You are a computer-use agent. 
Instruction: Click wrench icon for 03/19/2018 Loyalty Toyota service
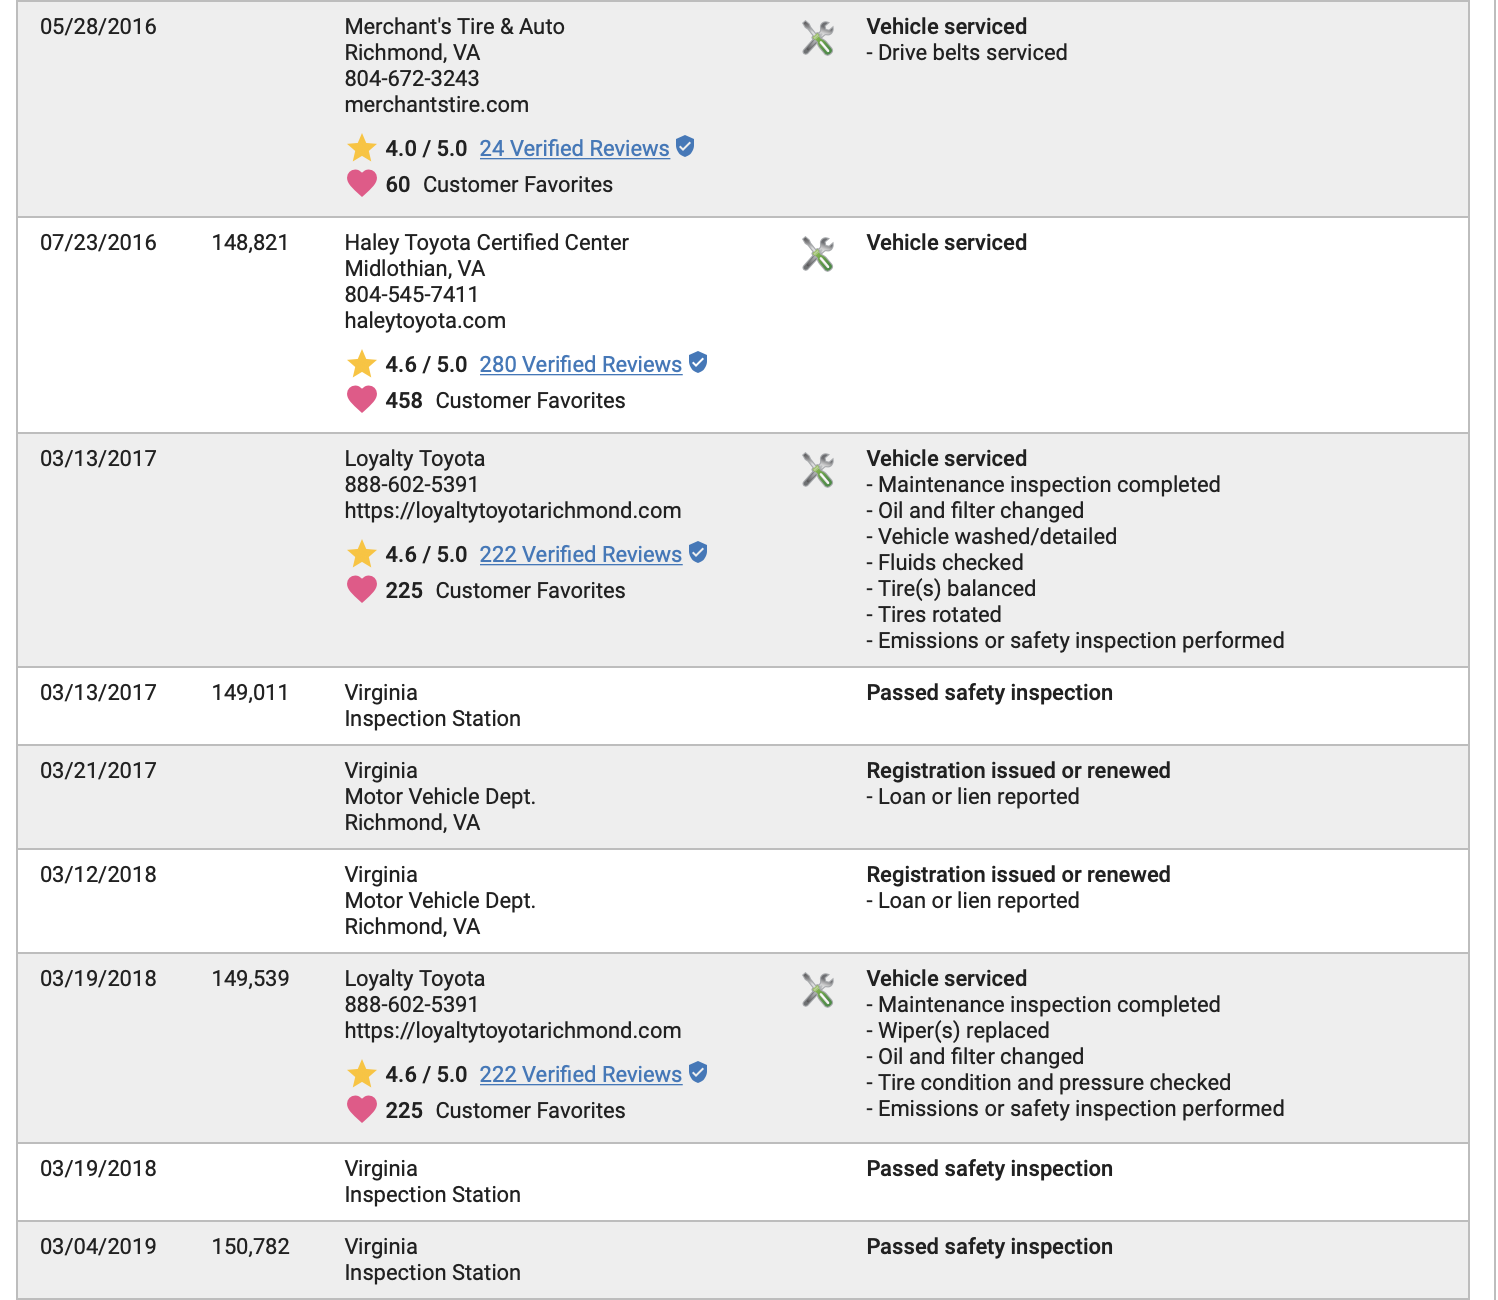818,991
